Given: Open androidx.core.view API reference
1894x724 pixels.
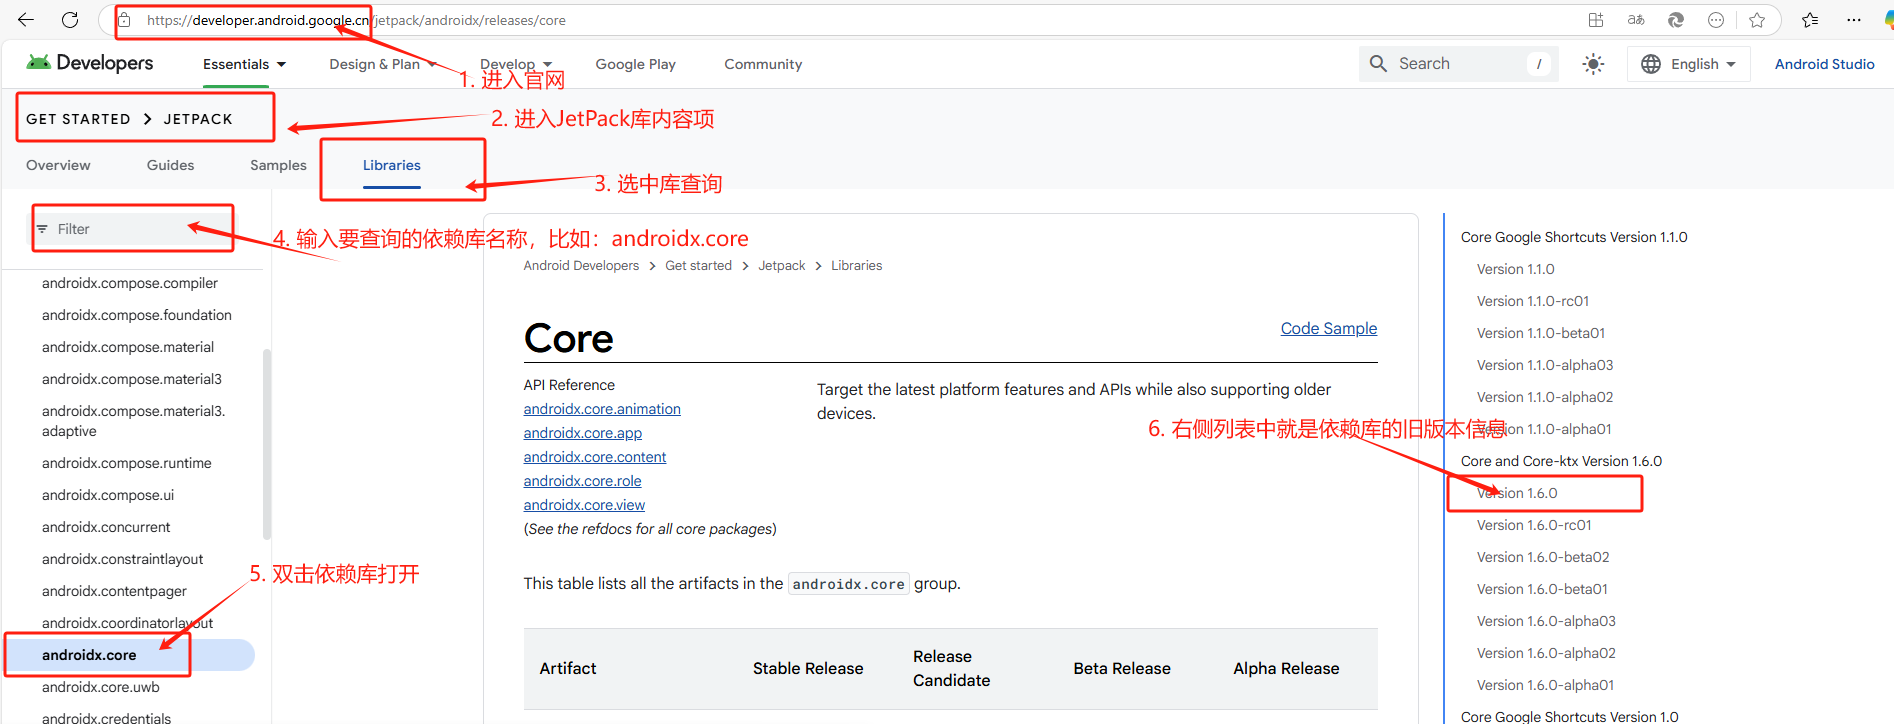Looking at the screenshot, I should tap(584, 505).
